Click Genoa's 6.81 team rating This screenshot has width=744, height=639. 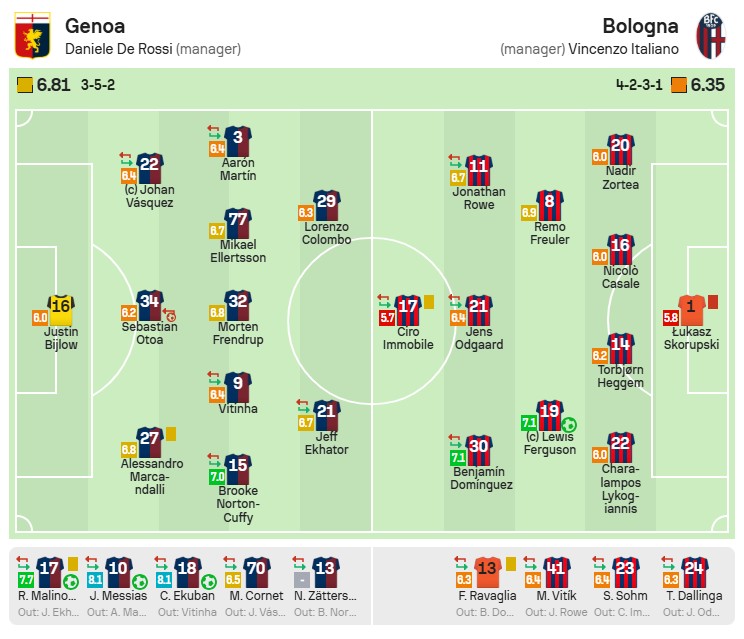53,85
